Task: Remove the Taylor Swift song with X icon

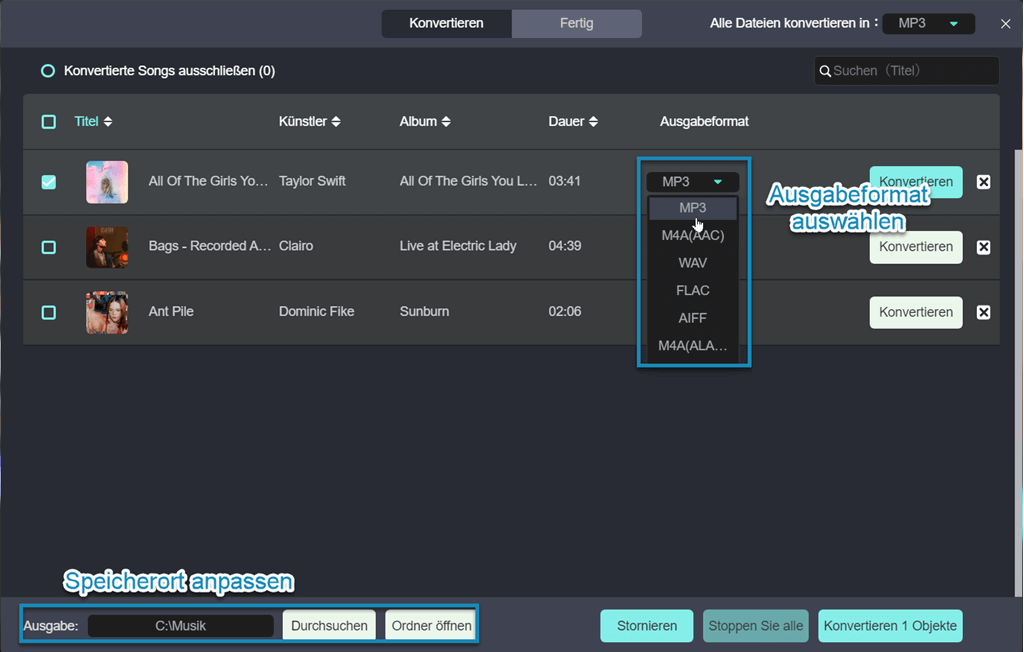Action: 983,182
